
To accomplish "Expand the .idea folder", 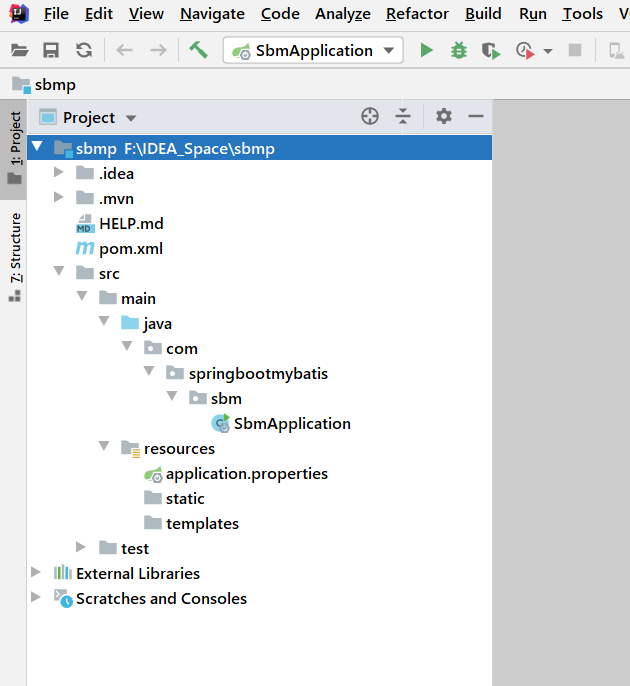I will 59,172.
